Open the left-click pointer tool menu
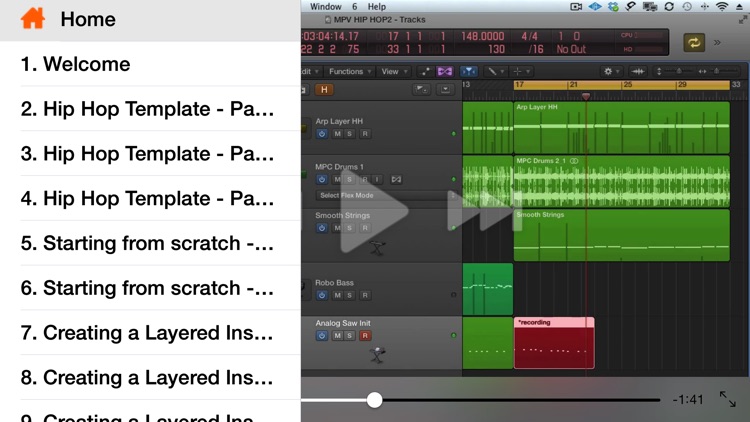 [x=495, y=71]
